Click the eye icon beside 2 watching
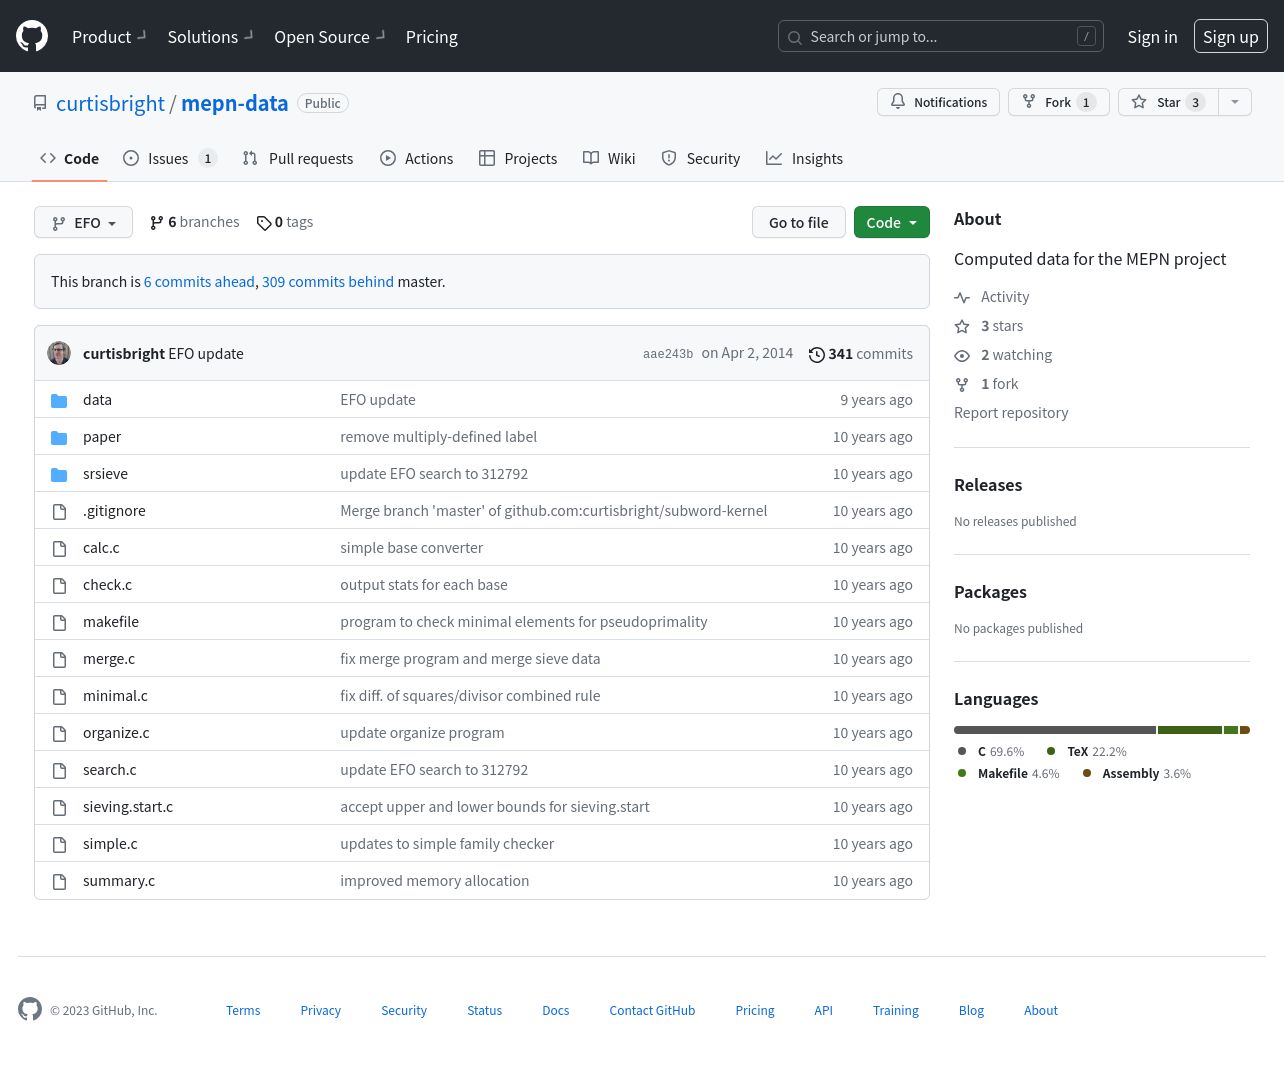This screenshot has width=1284, height=1070. pos(962,356)
